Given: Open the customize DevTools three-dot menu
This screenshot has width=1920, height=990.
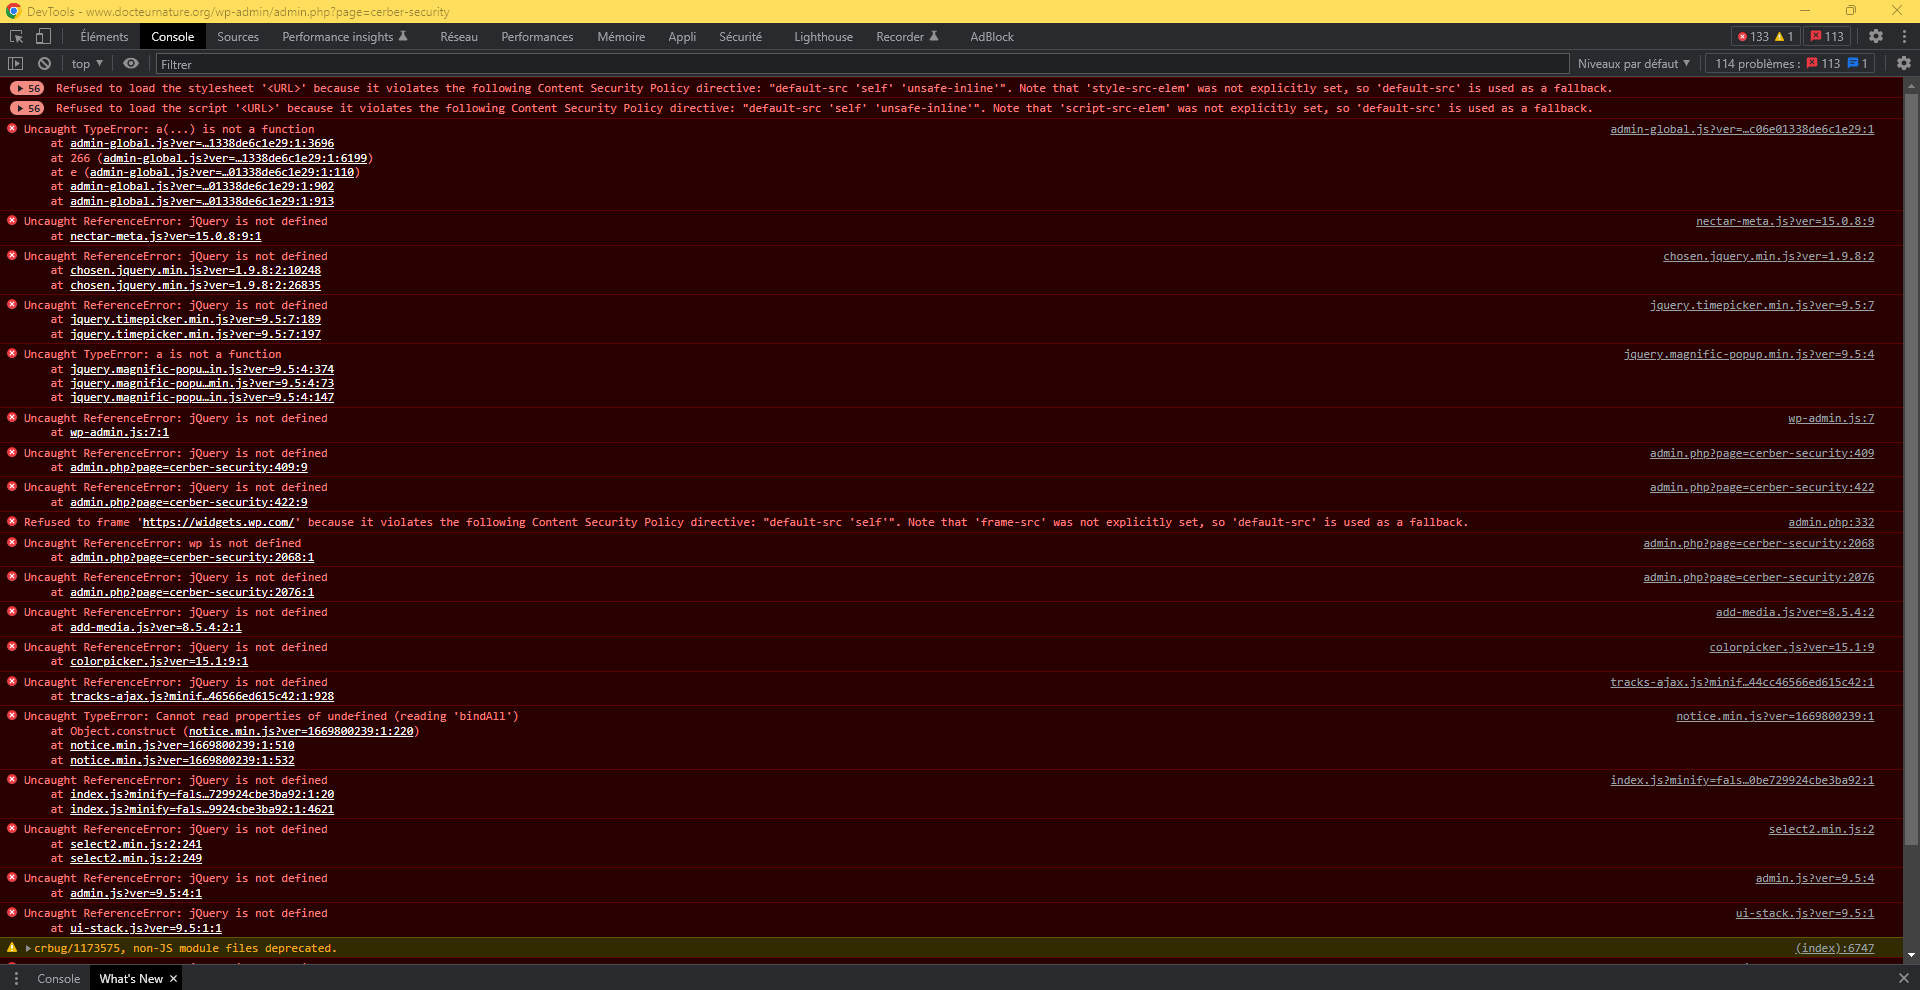Looking at the screenshot, I should tap(1905, 36).
